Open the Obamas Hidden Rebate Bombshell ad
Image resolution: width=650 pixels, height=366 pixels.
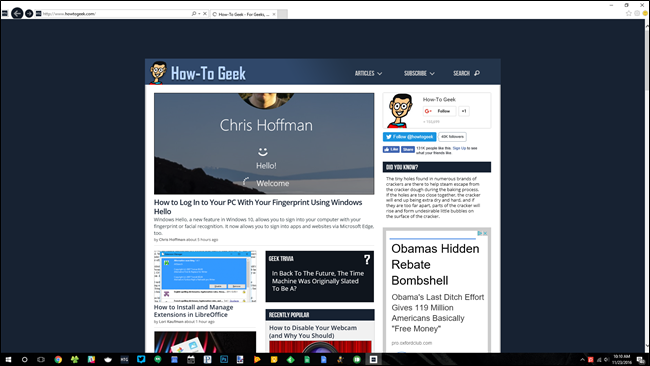435,264
